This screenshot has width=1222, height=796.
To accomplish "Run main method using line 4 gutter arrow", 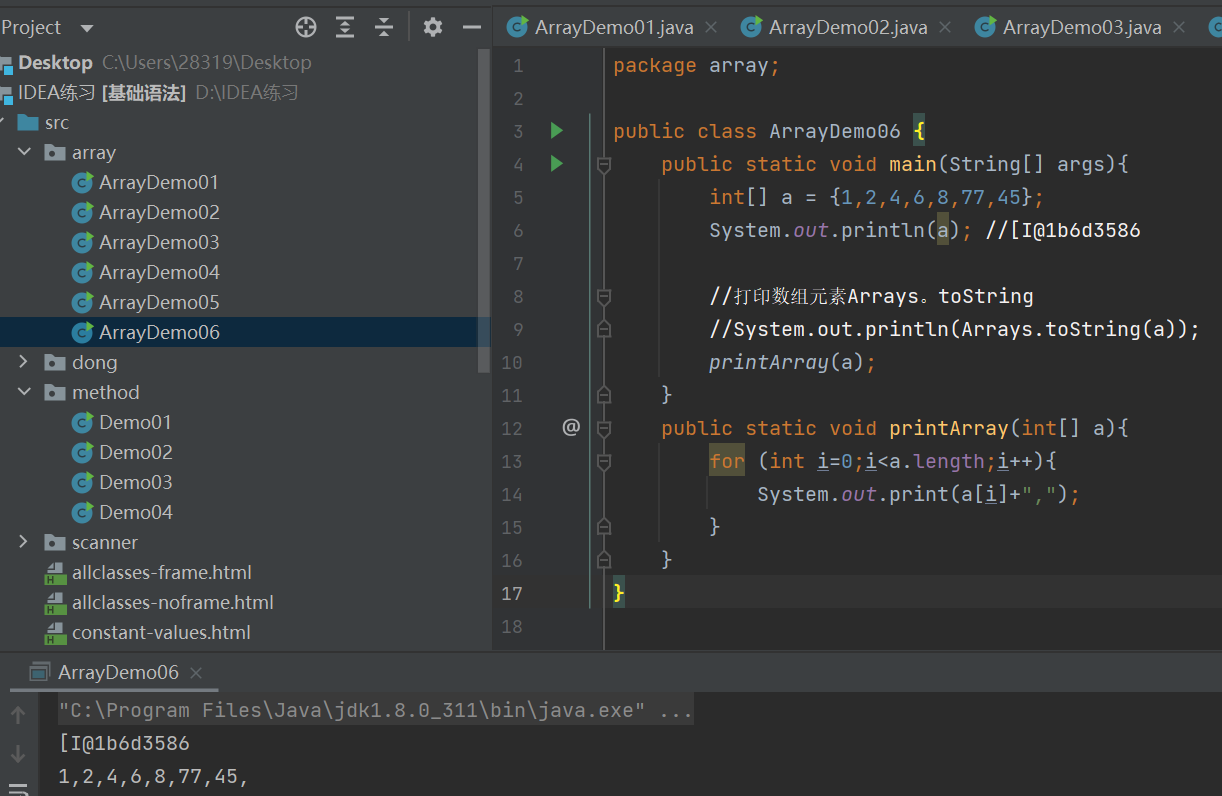I will pyautogui.click(x=557, y=163).
